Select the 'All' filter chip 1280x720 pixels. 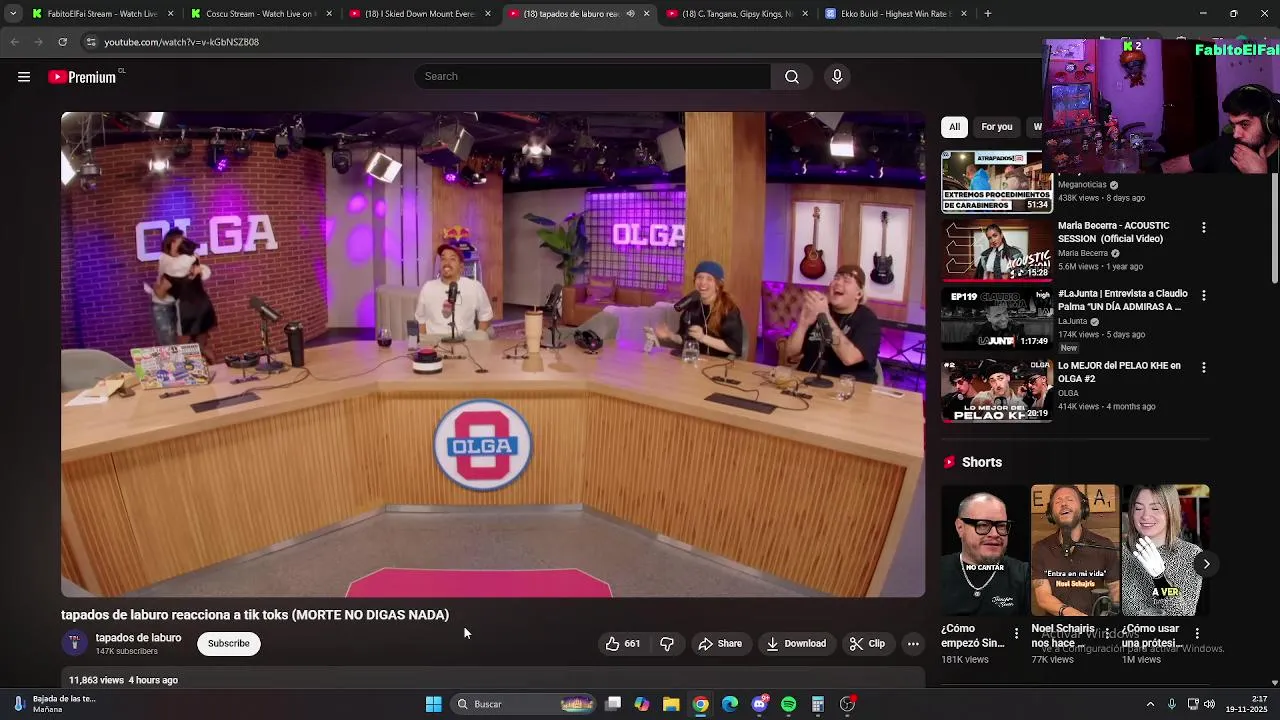click(x=954, y=127)
